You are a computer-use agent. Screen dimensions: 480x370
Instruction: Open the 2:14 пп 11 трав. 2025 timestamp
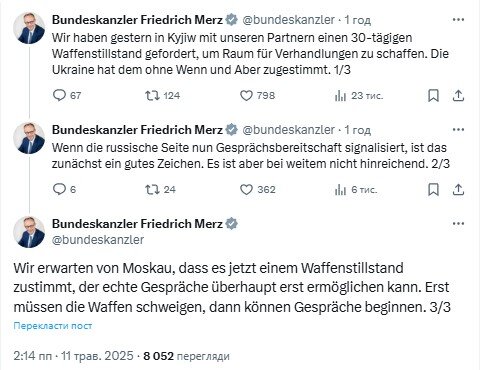point(73,356)
